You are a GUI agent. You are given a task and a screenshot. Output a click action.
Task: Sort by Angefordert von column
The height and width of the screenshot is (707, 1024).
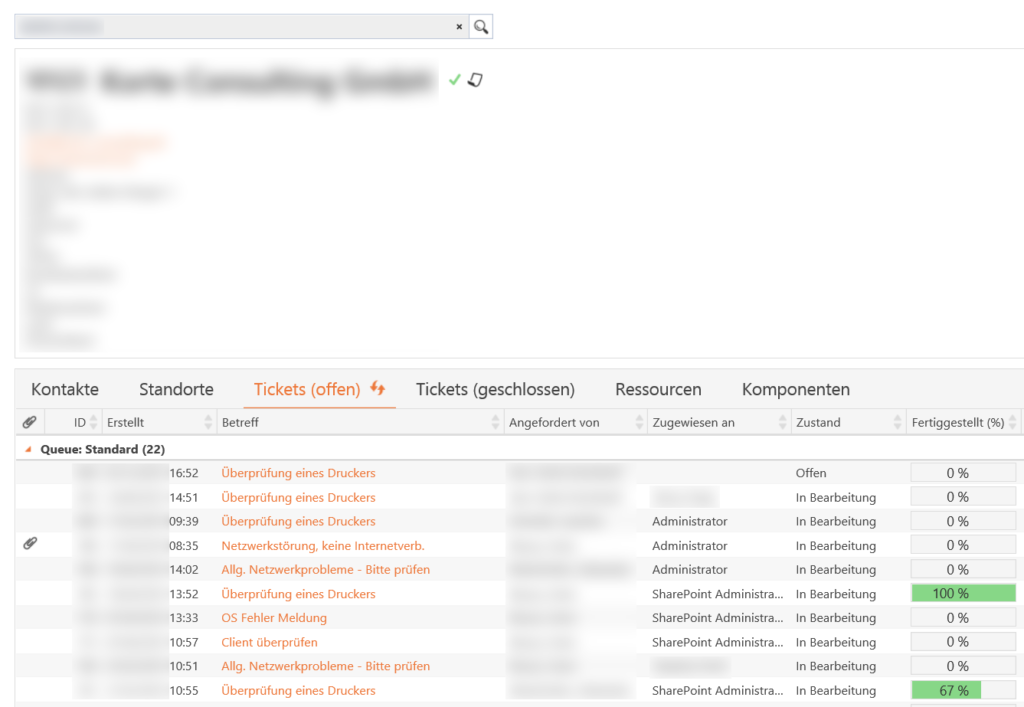pos(554,422)
